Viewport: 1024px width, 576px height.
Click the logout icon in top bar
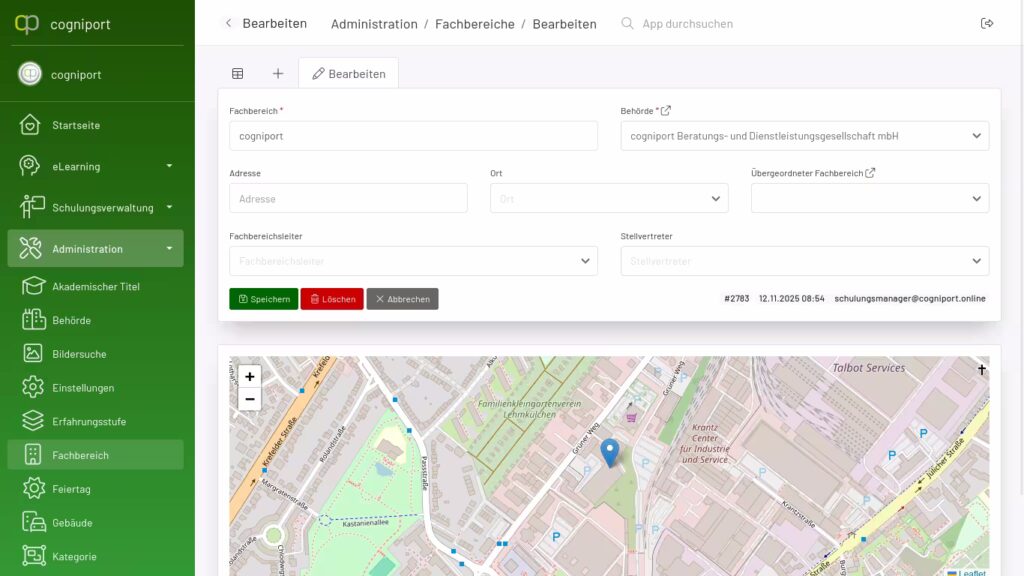click(x=987, y=24)
